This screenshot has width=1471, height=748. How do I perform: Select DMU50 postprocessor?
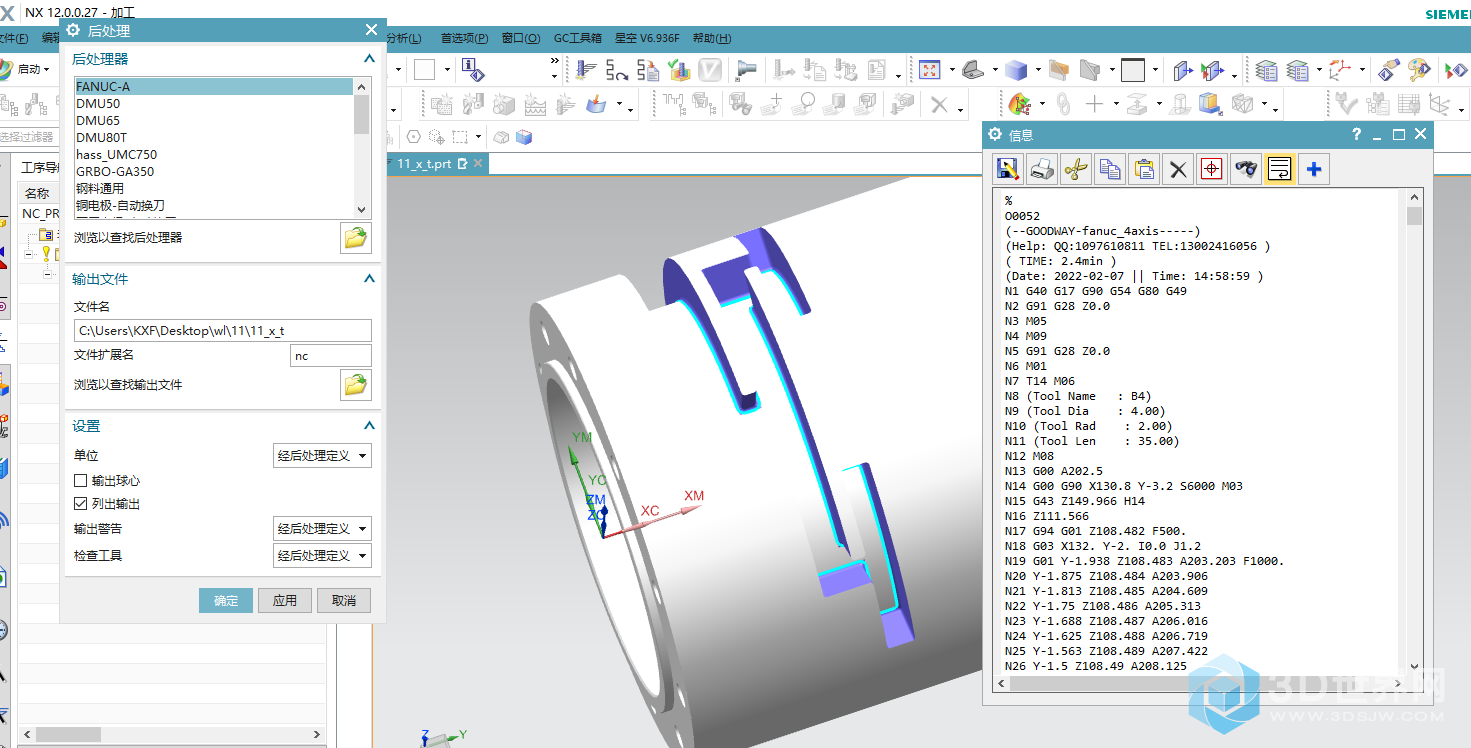point(213,104)
